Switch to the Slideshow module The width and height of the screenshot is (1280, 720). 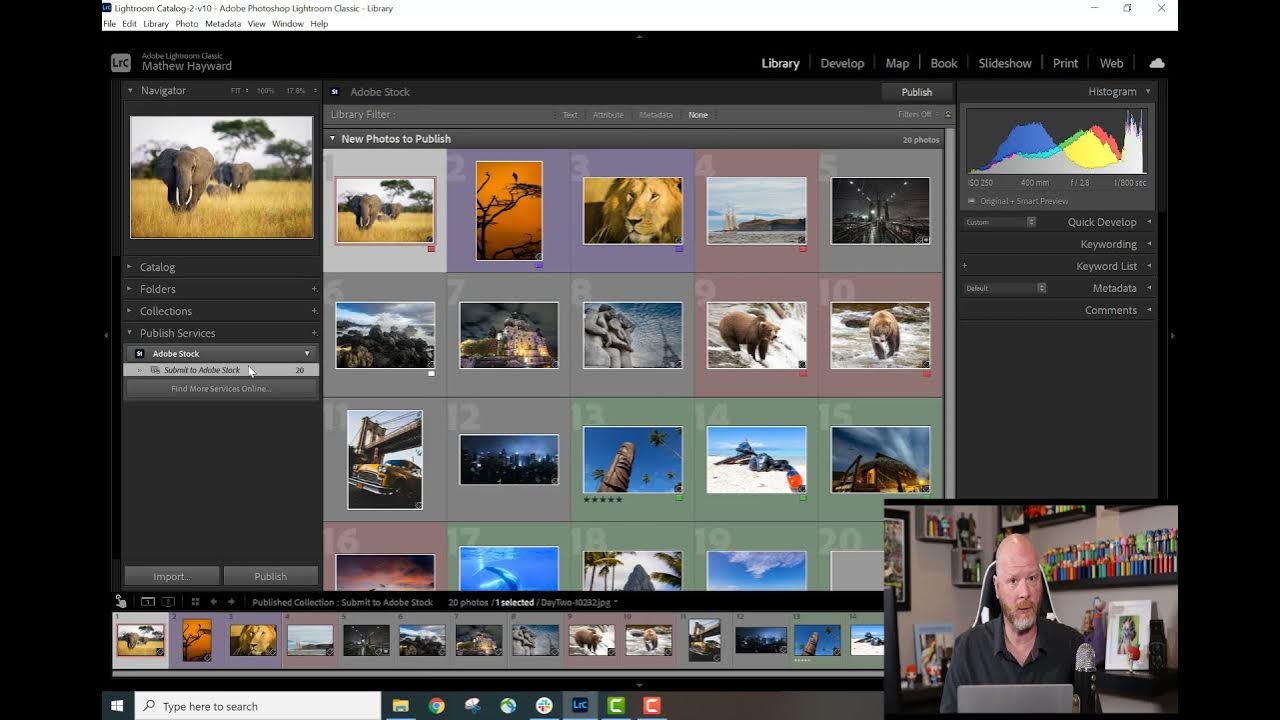coord(1005,63)
